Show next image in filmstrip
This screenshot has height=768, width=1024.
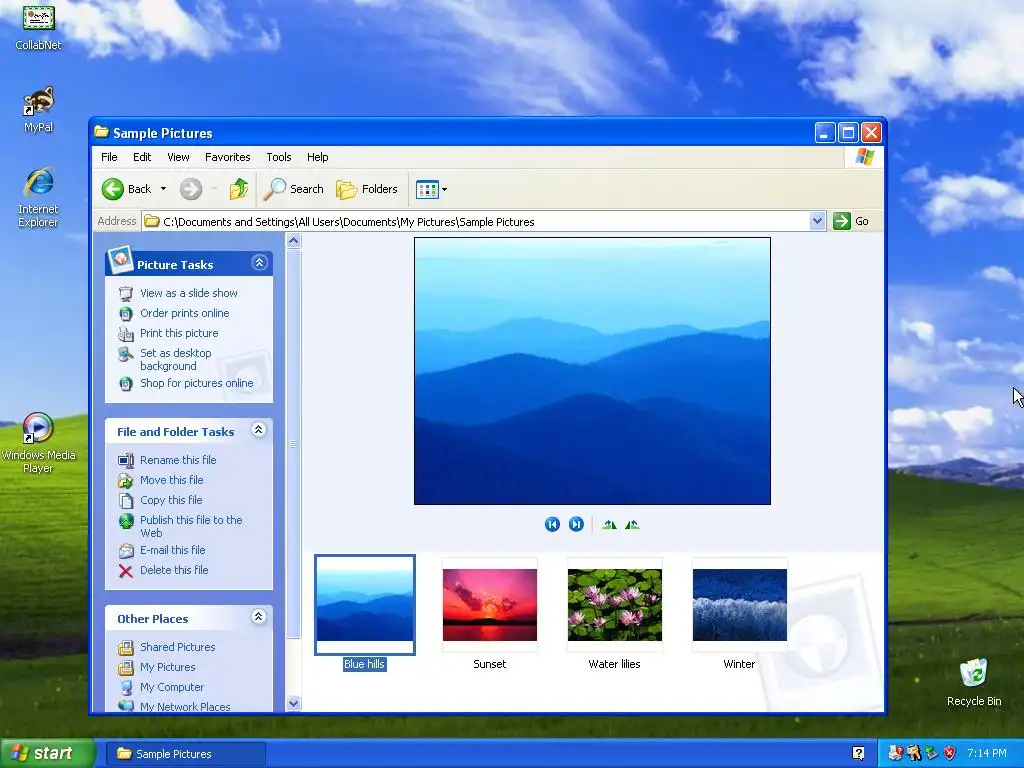pyautogui.click(x=576, y=524)
